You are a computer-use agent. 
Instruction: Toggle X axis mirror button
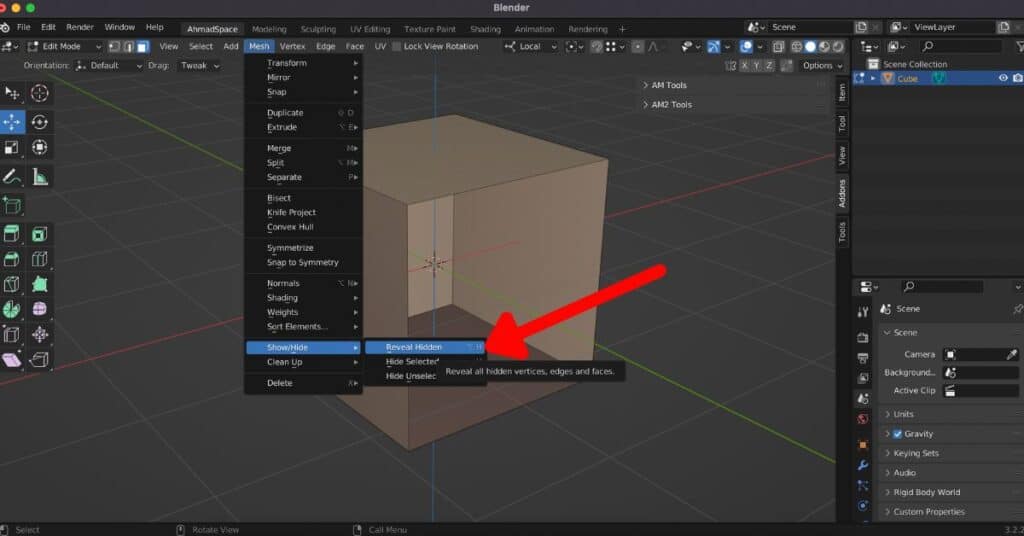744,65
